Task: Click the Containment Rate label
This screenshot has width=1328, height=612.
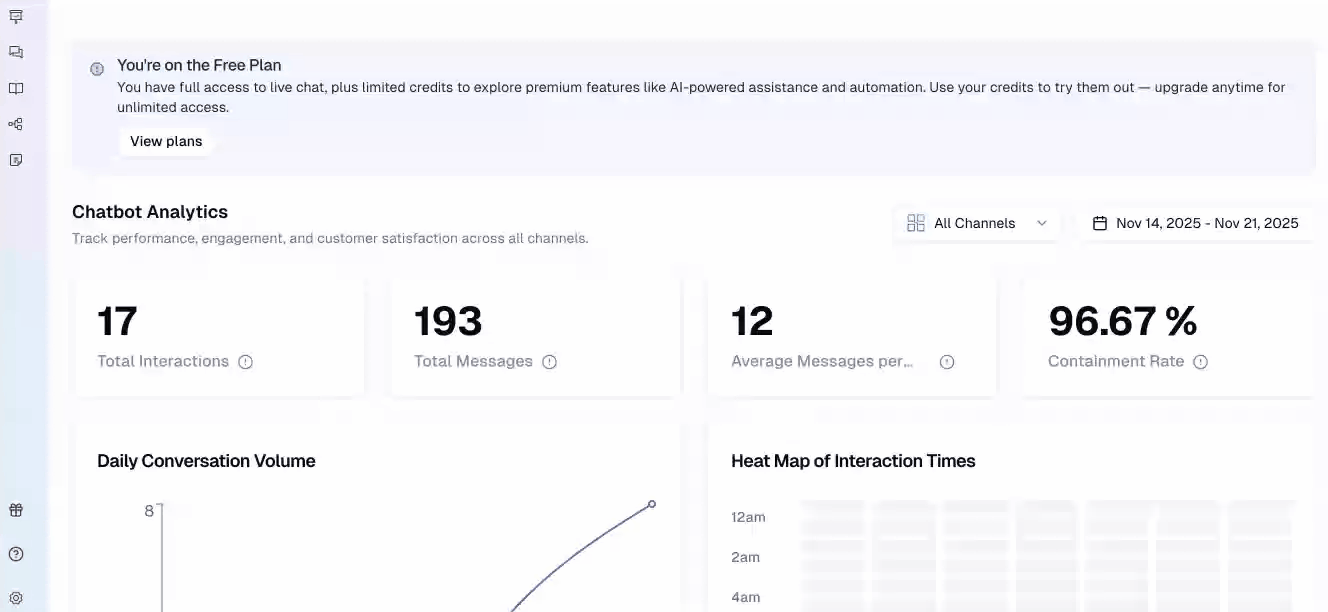Action: coord(1116,361)
